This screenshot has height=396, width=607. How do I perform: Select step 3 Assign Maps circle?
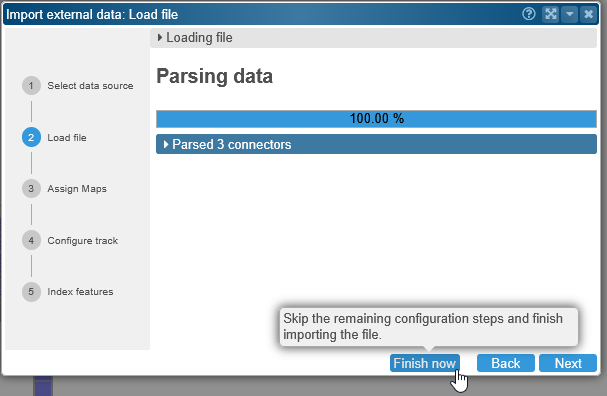pyautogui.click(x=31, y=189)
